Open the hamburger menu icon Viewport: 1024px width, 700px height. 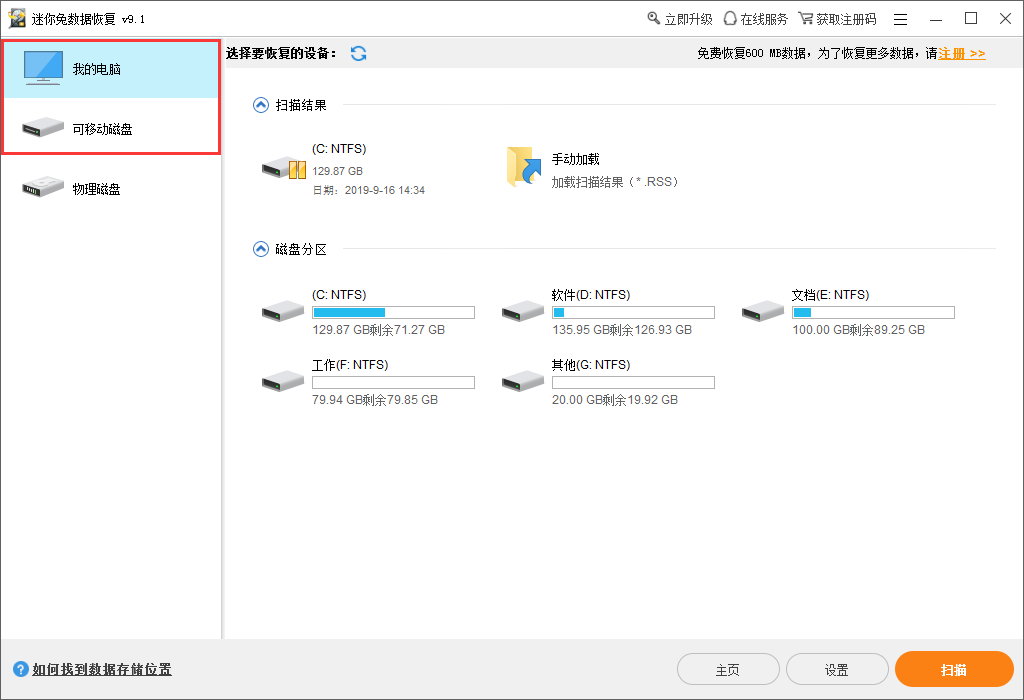click(901, 20)
